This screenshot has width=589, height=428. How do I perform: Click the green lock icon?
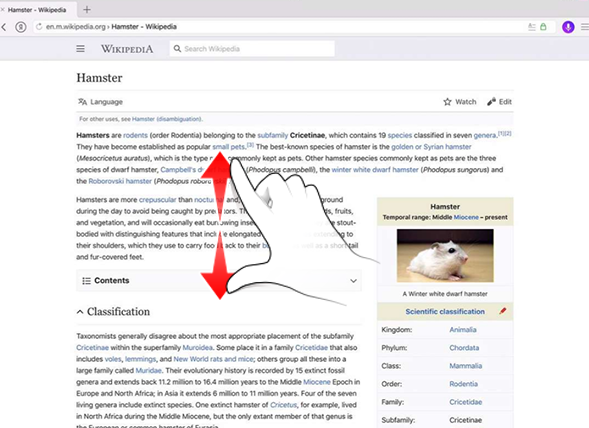pos(543,27)
